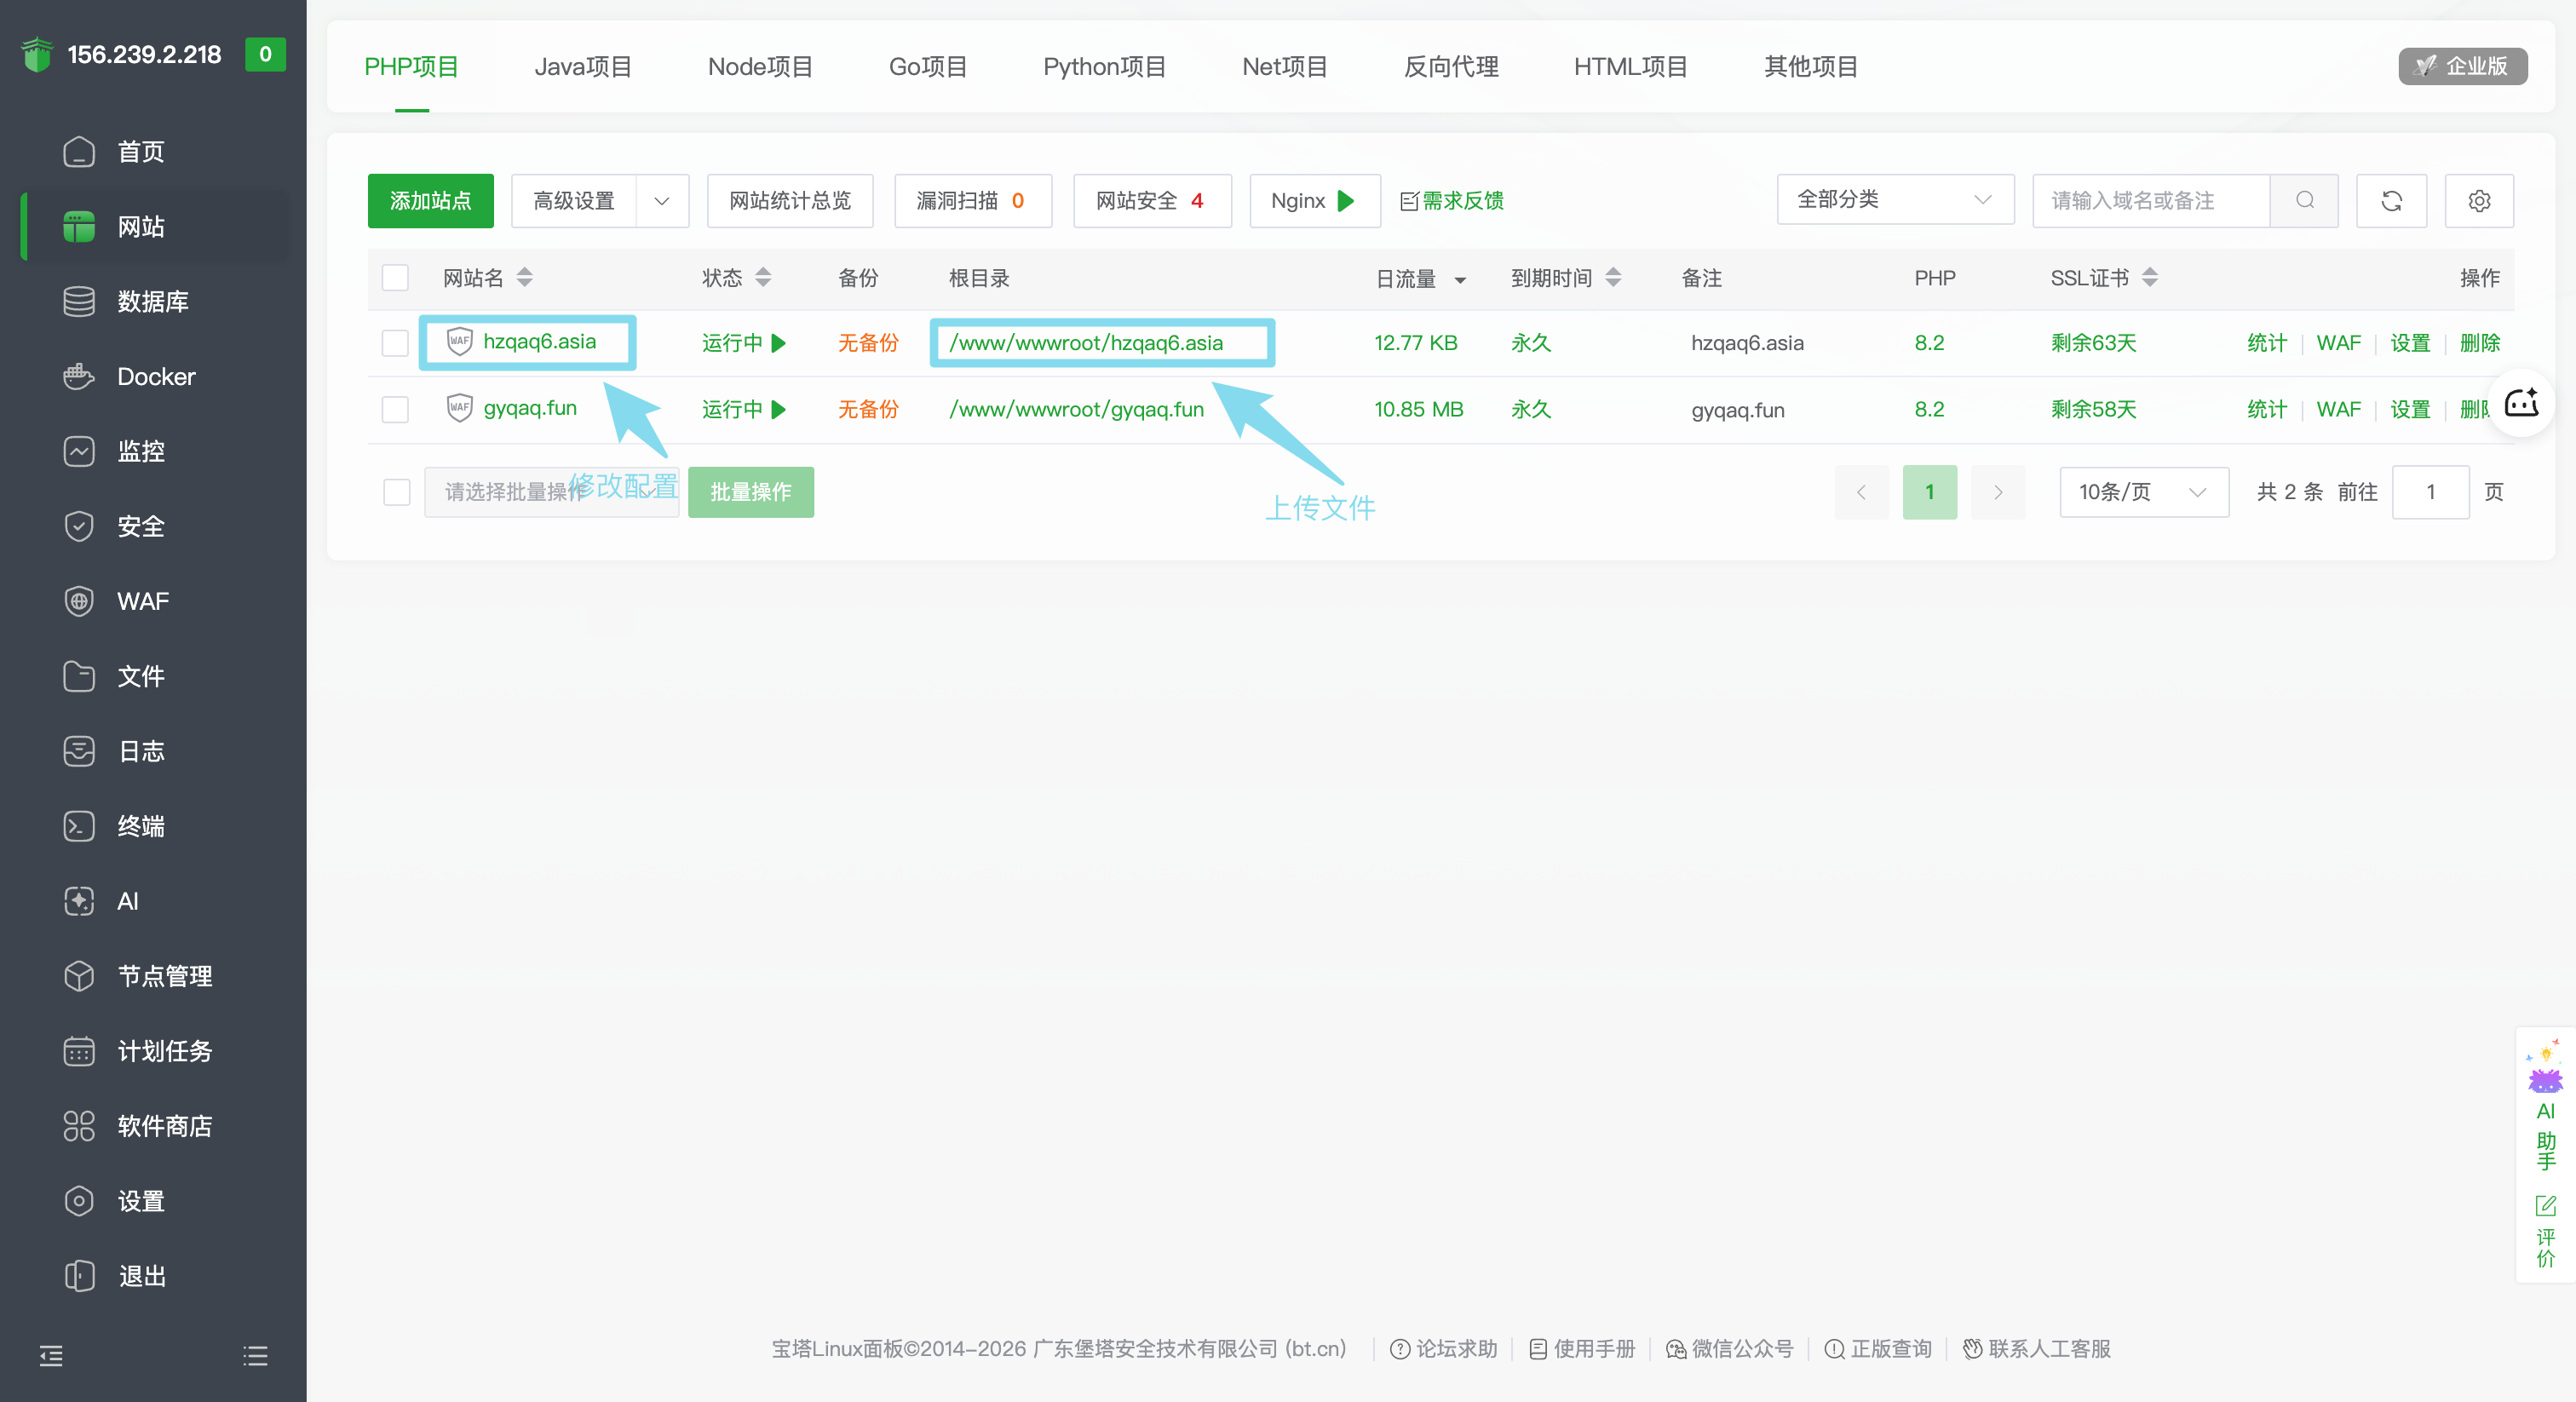Image resolution: width=2576 pixels, height=1402 pixels.
Task: Click the search magnifier icon
Action: 2304,200
